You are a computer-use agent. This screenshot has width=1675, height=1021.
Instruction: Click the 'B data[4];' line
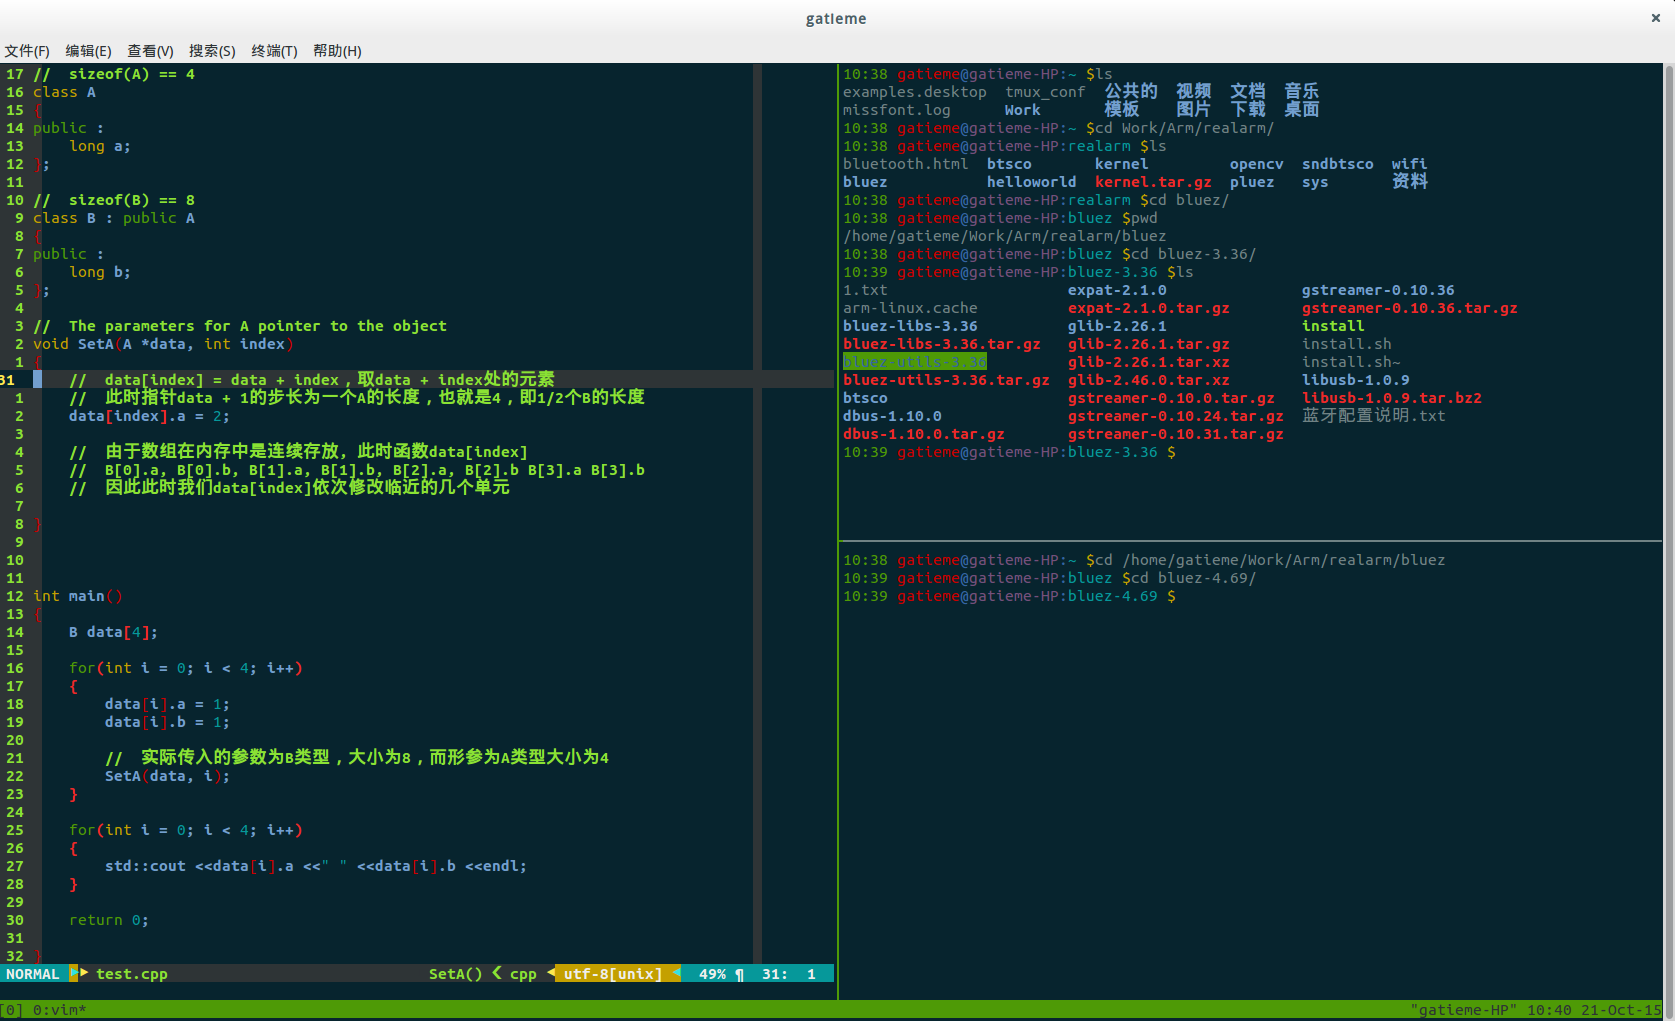[x=113, y=632]
